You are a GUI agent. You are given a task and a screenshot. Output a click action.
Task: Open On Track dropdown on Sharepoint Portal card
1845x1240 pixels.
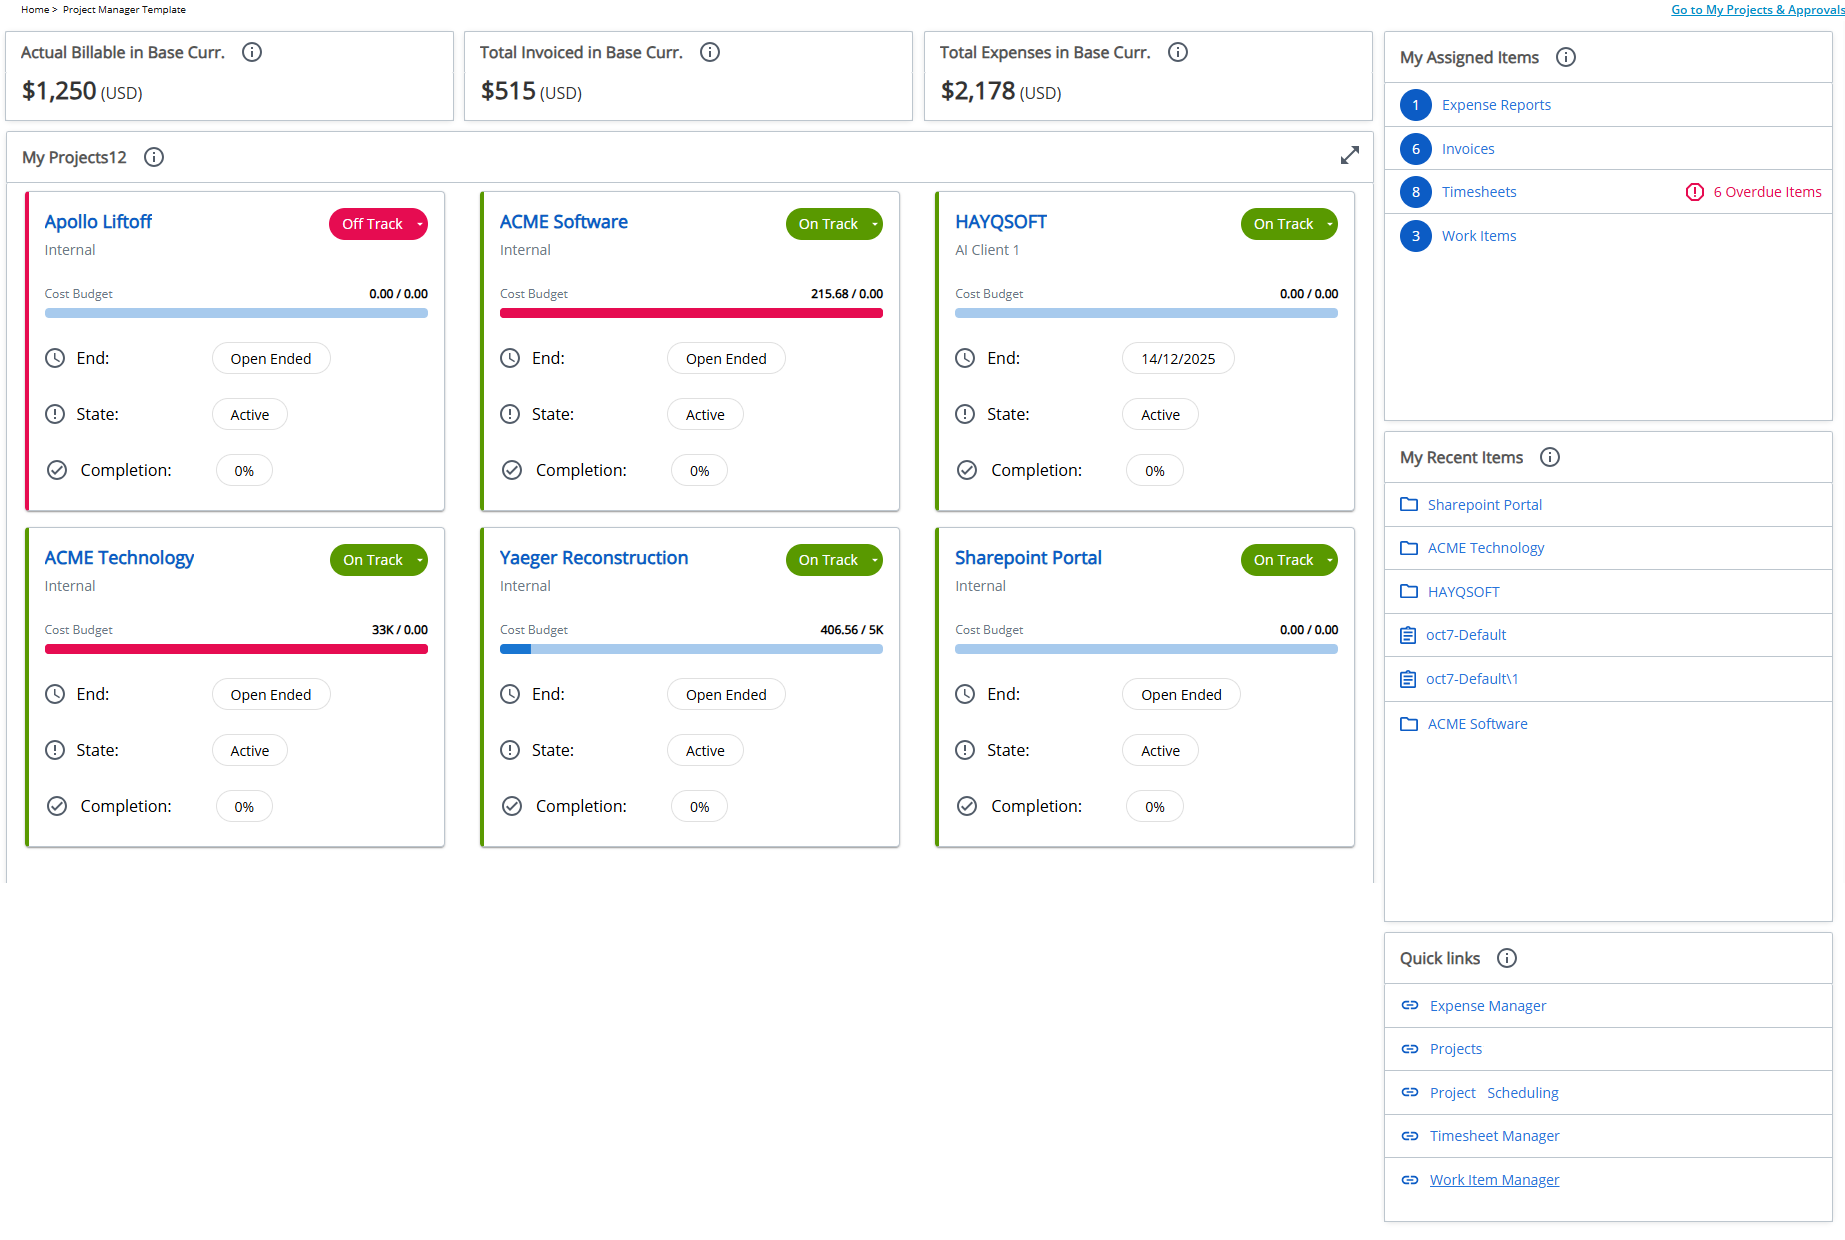tap(1330, 559)
